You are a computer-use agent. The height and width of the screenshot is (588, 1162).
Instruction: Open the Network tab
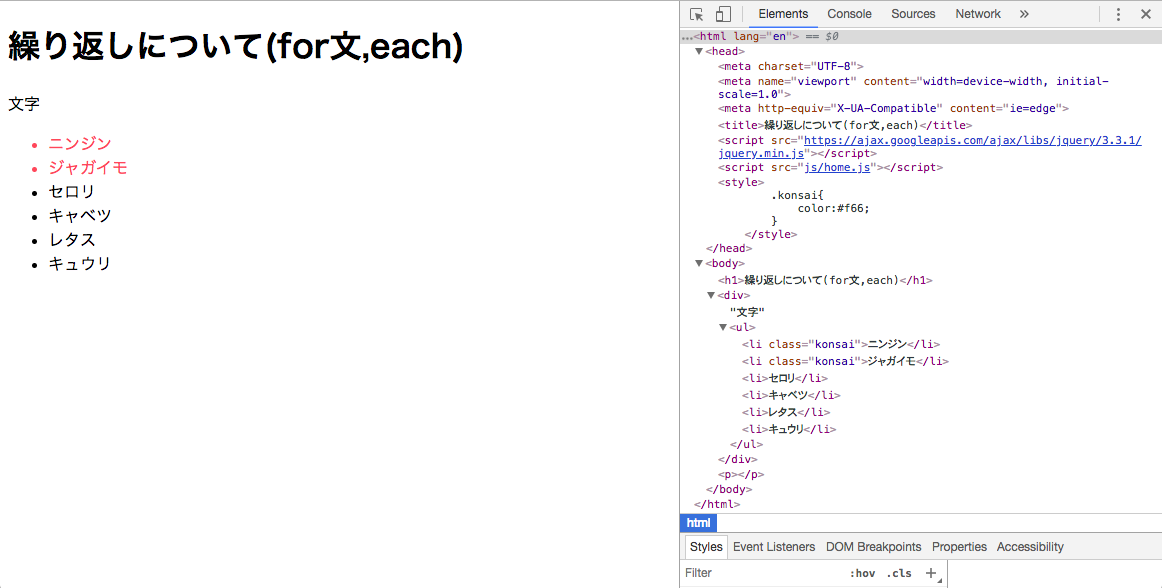pos(977,14)
